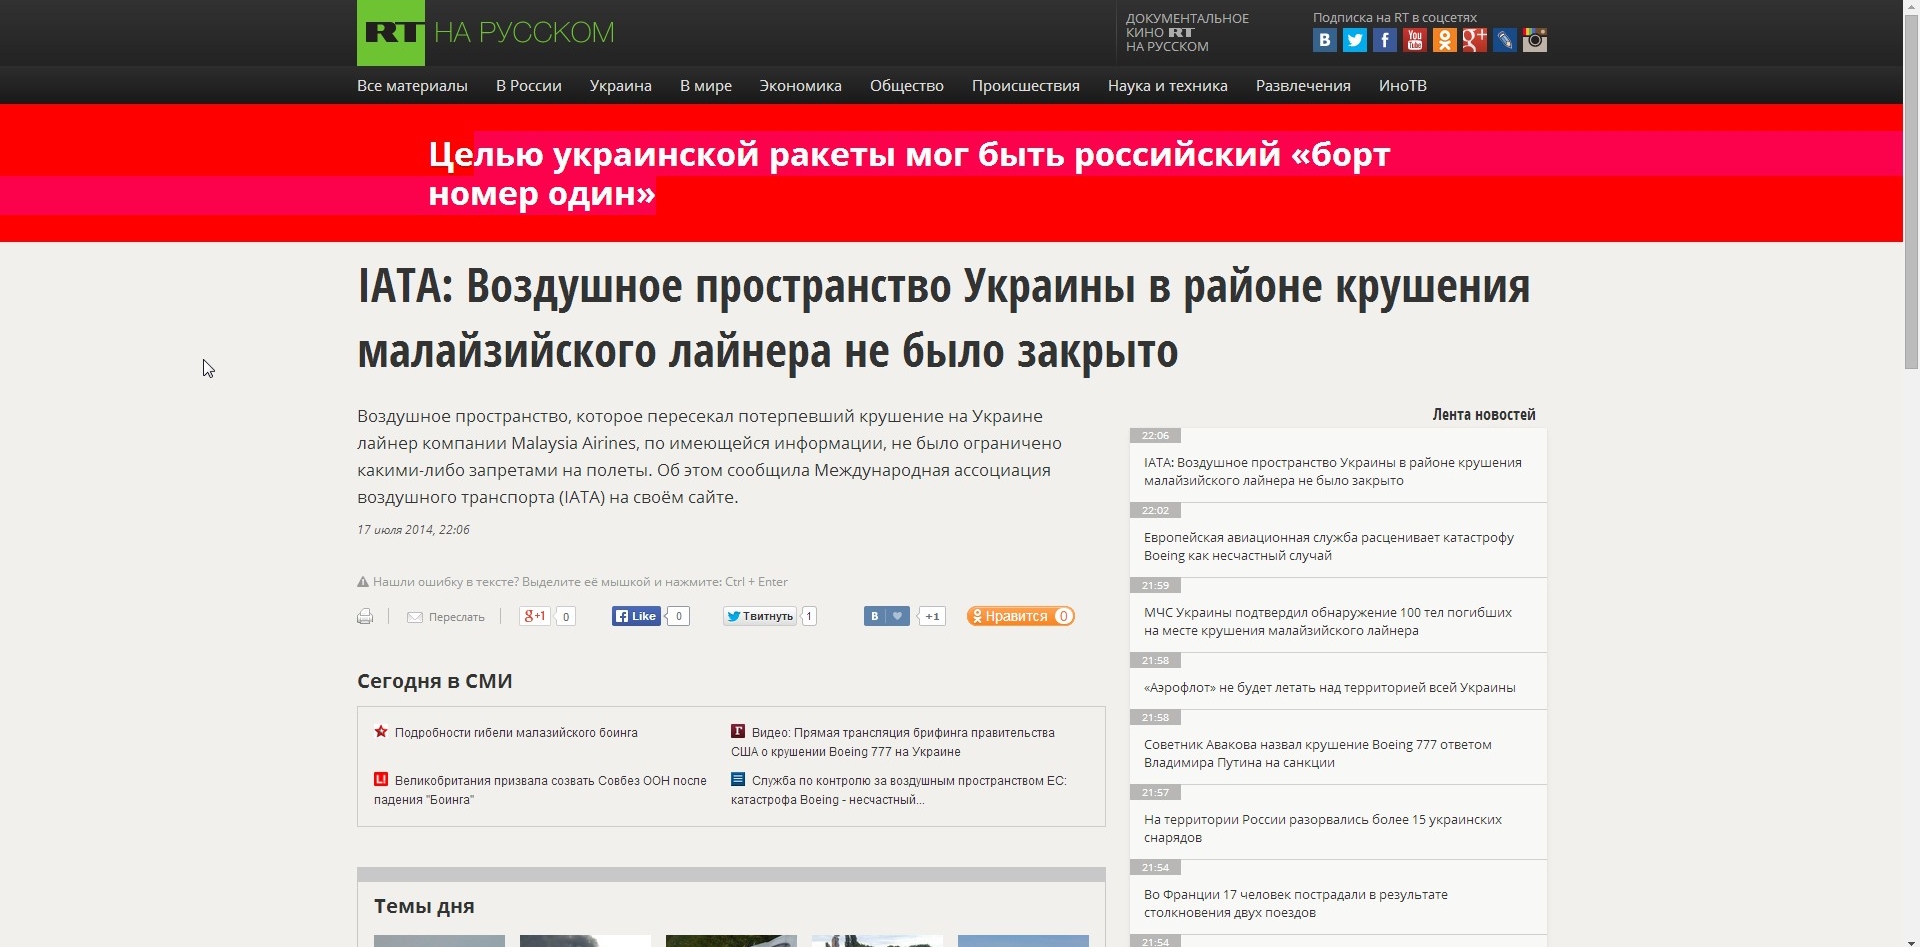
Task: Open RT's YouTube channel icon
Action: (x=1414, y=40)
